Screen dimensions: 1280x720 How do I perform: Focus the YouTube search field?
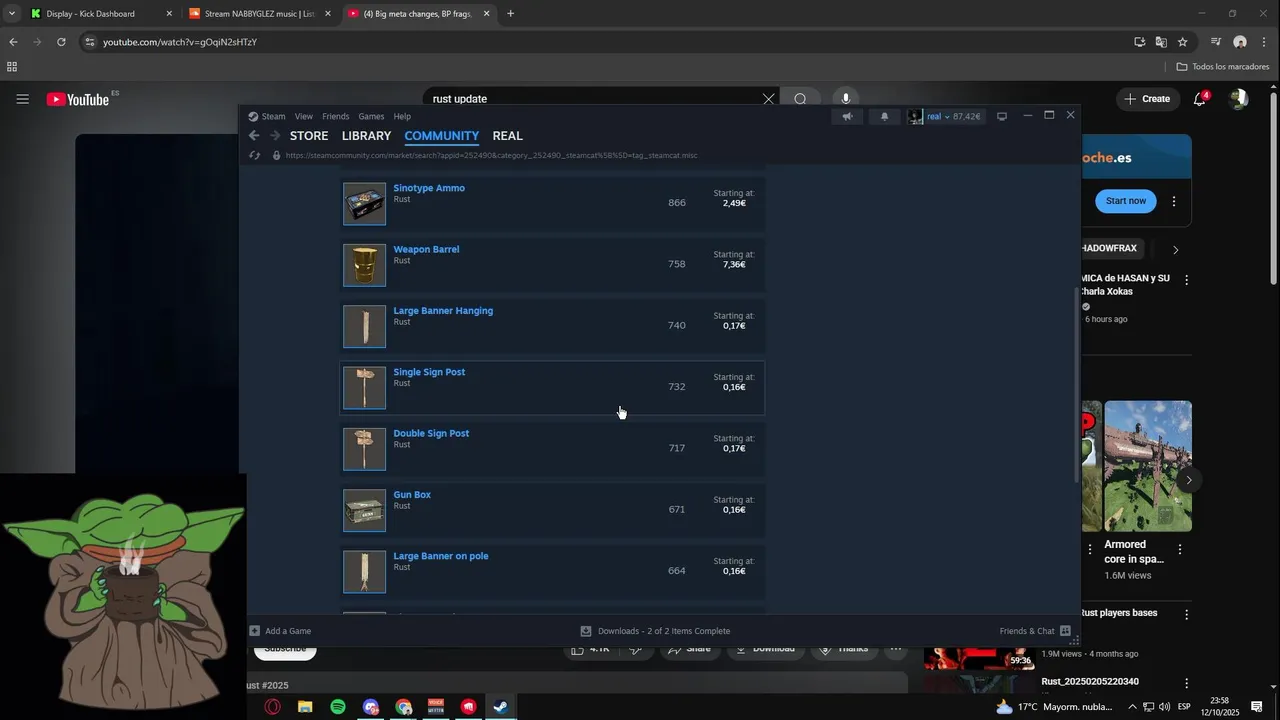click(x=593, y=99)
